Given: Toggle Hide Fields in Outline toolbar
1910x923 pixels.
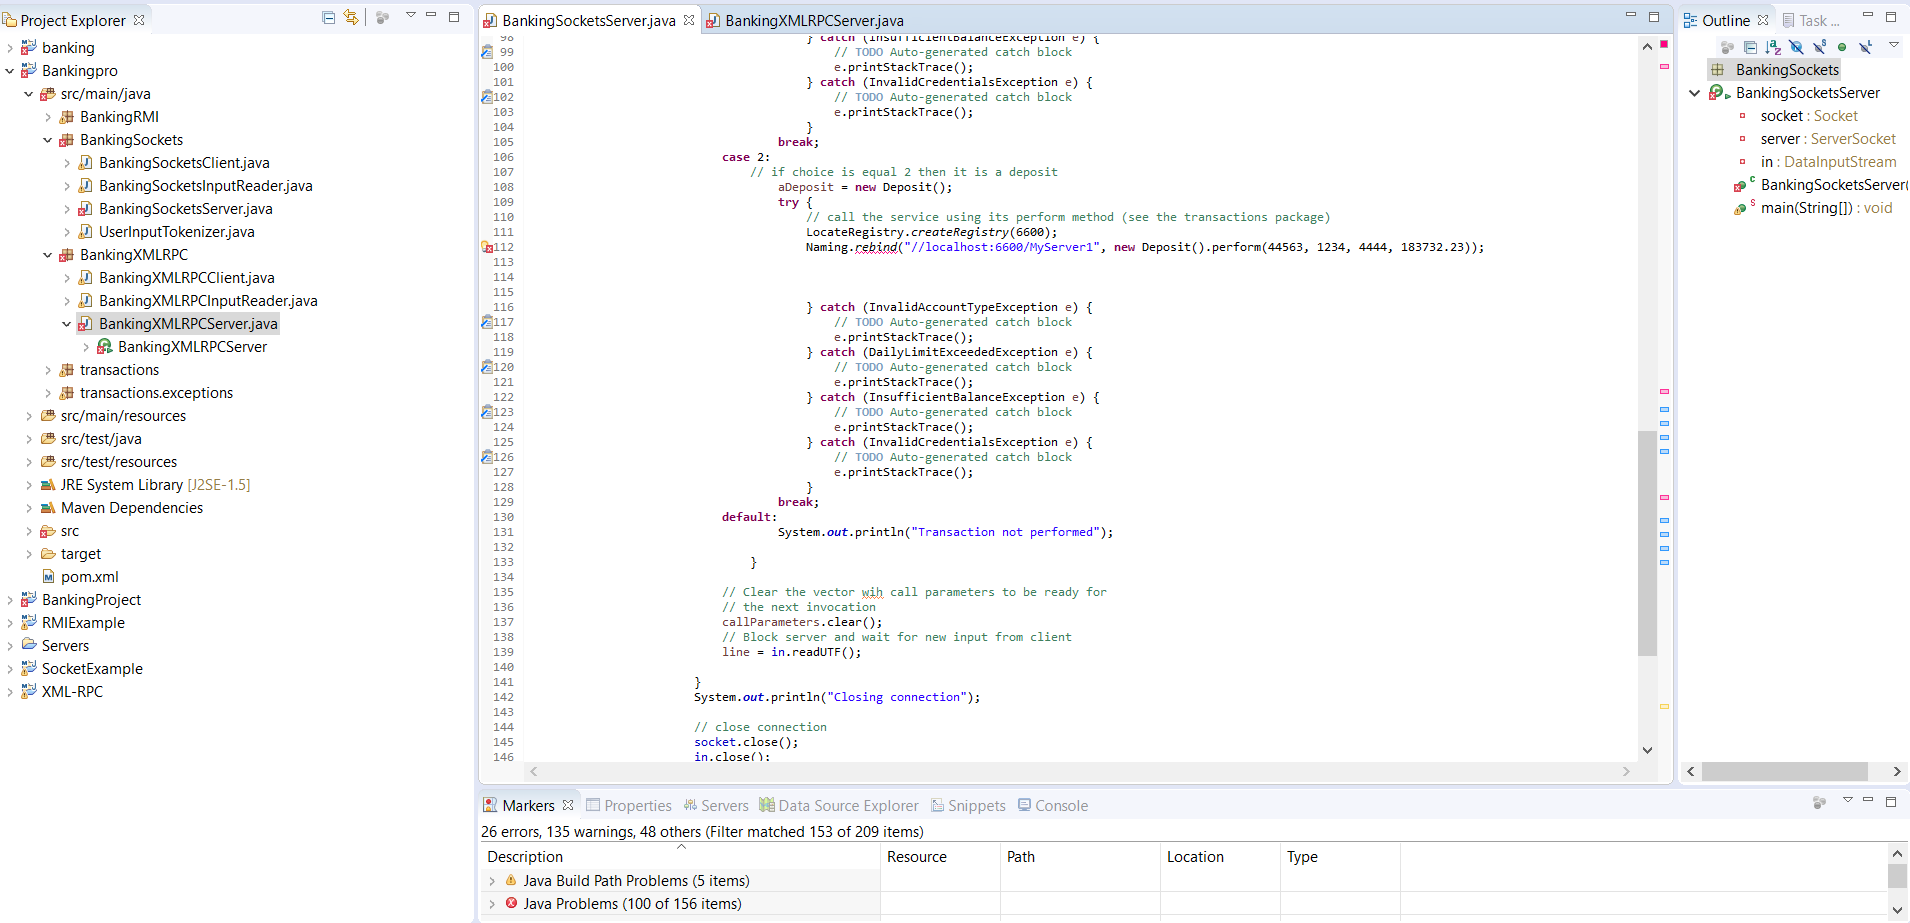Looking at the screenshot, I should (x=1796, y=47).
